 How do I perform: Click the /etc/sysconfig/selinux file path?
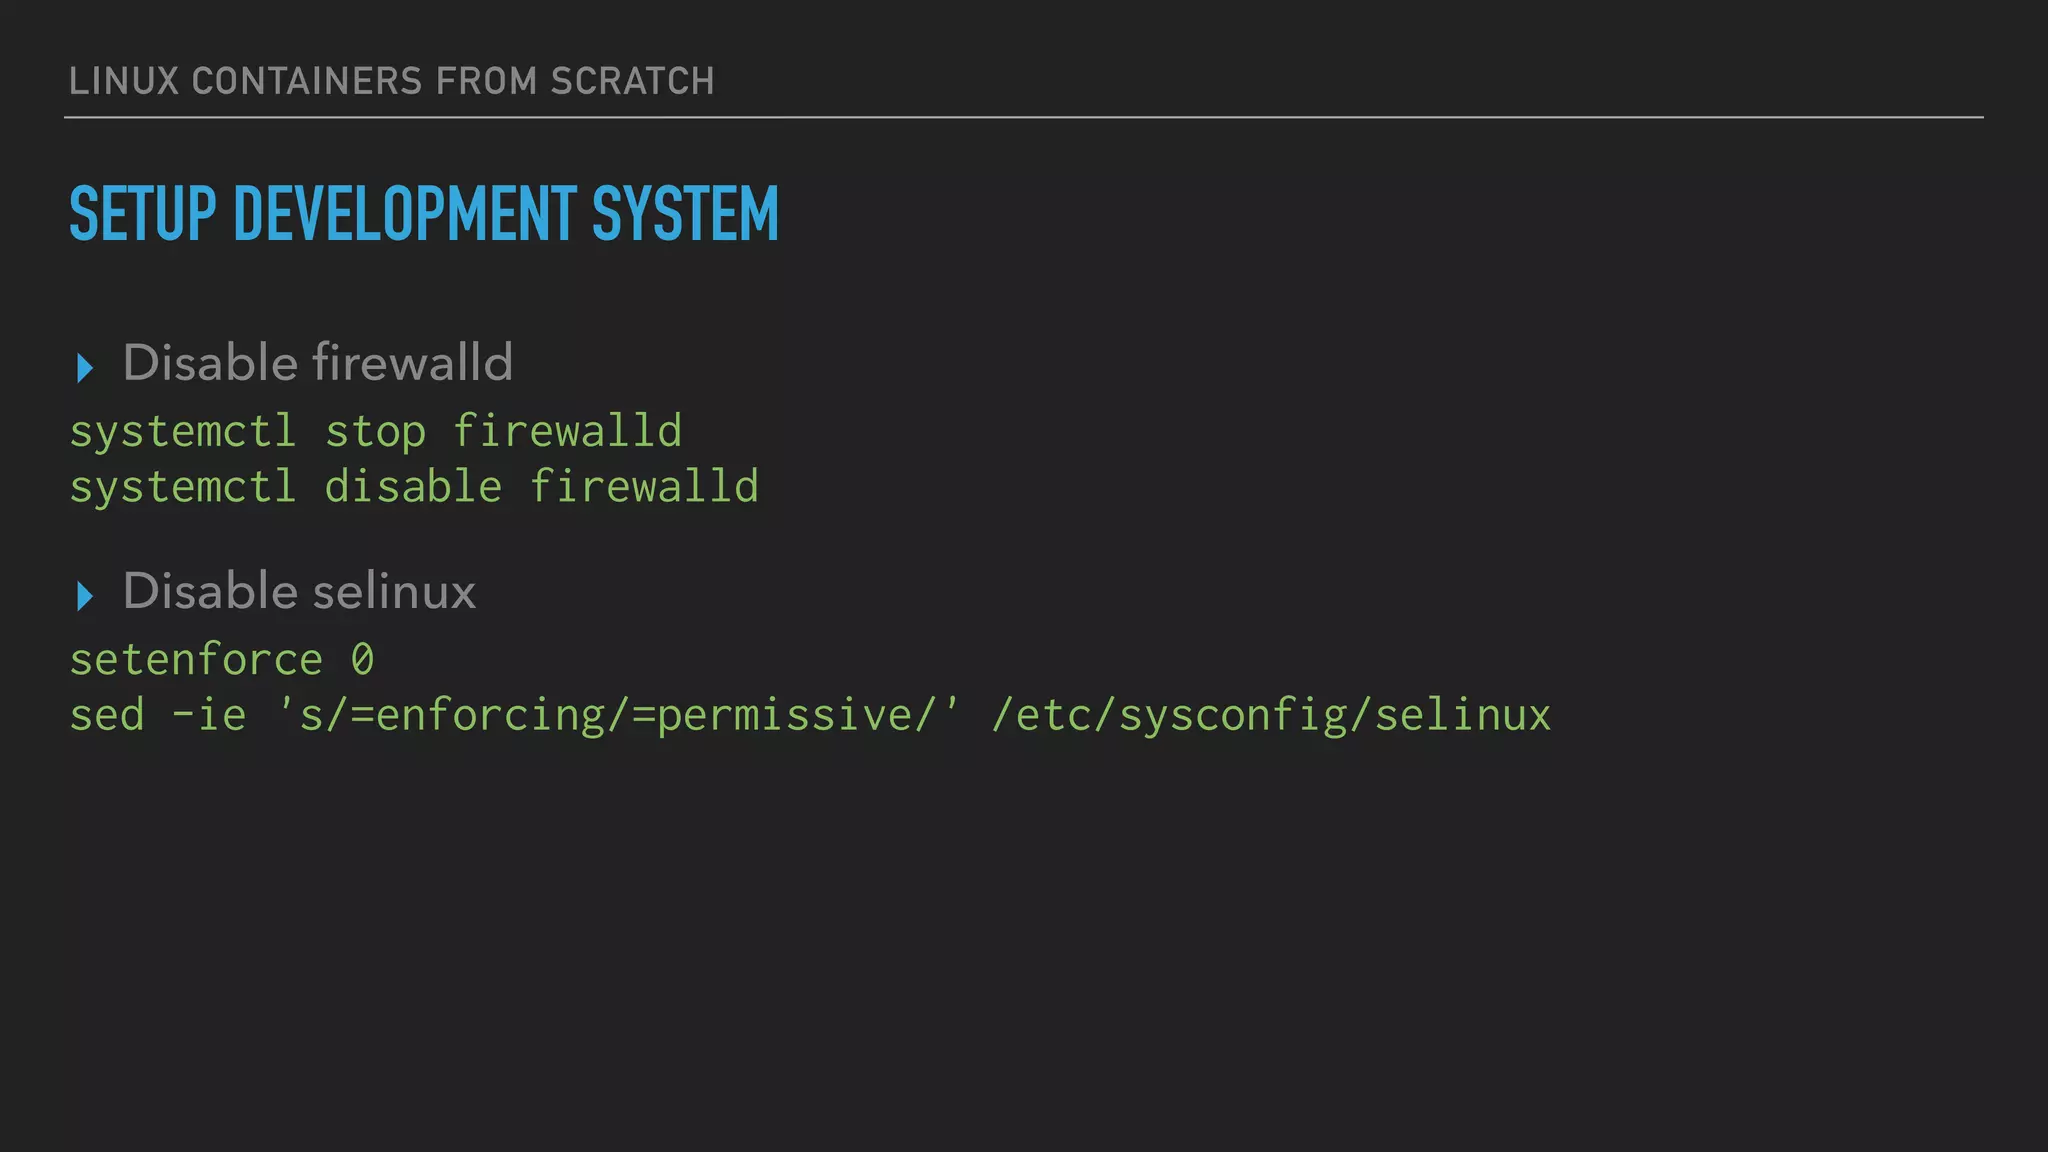(1271, 715)
